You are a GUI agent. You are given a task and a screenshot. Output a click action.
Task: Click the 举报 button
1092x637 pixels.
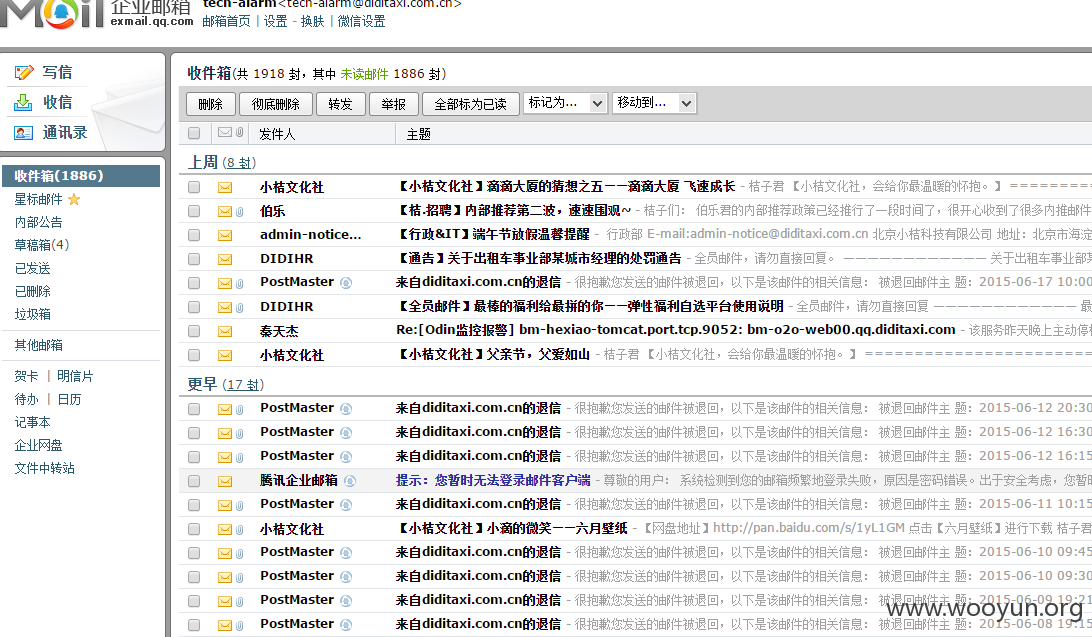pos(393,104)
